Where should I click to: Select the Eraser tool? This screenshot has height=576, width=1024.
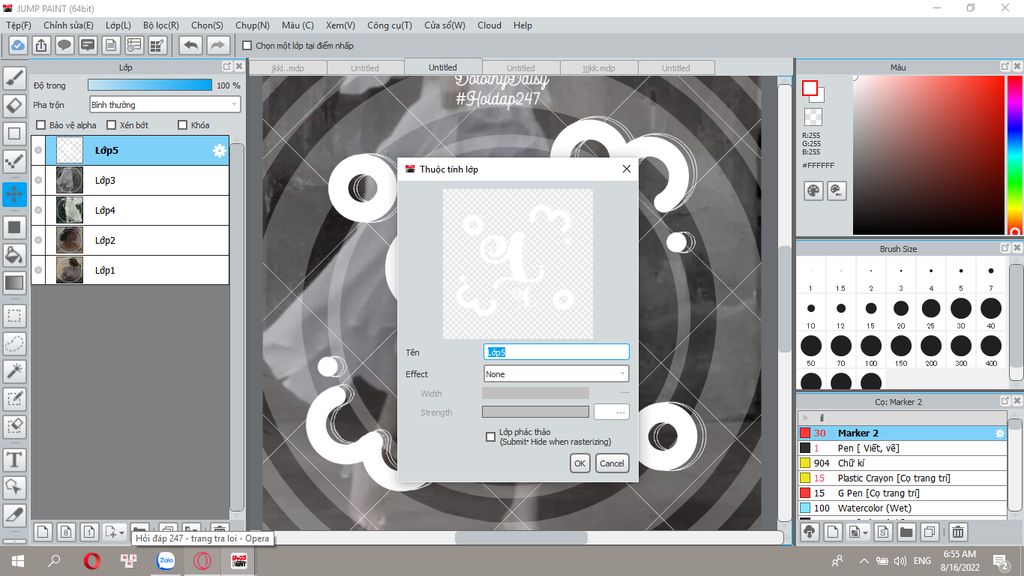pyautogui.click(x=14, y=105)
